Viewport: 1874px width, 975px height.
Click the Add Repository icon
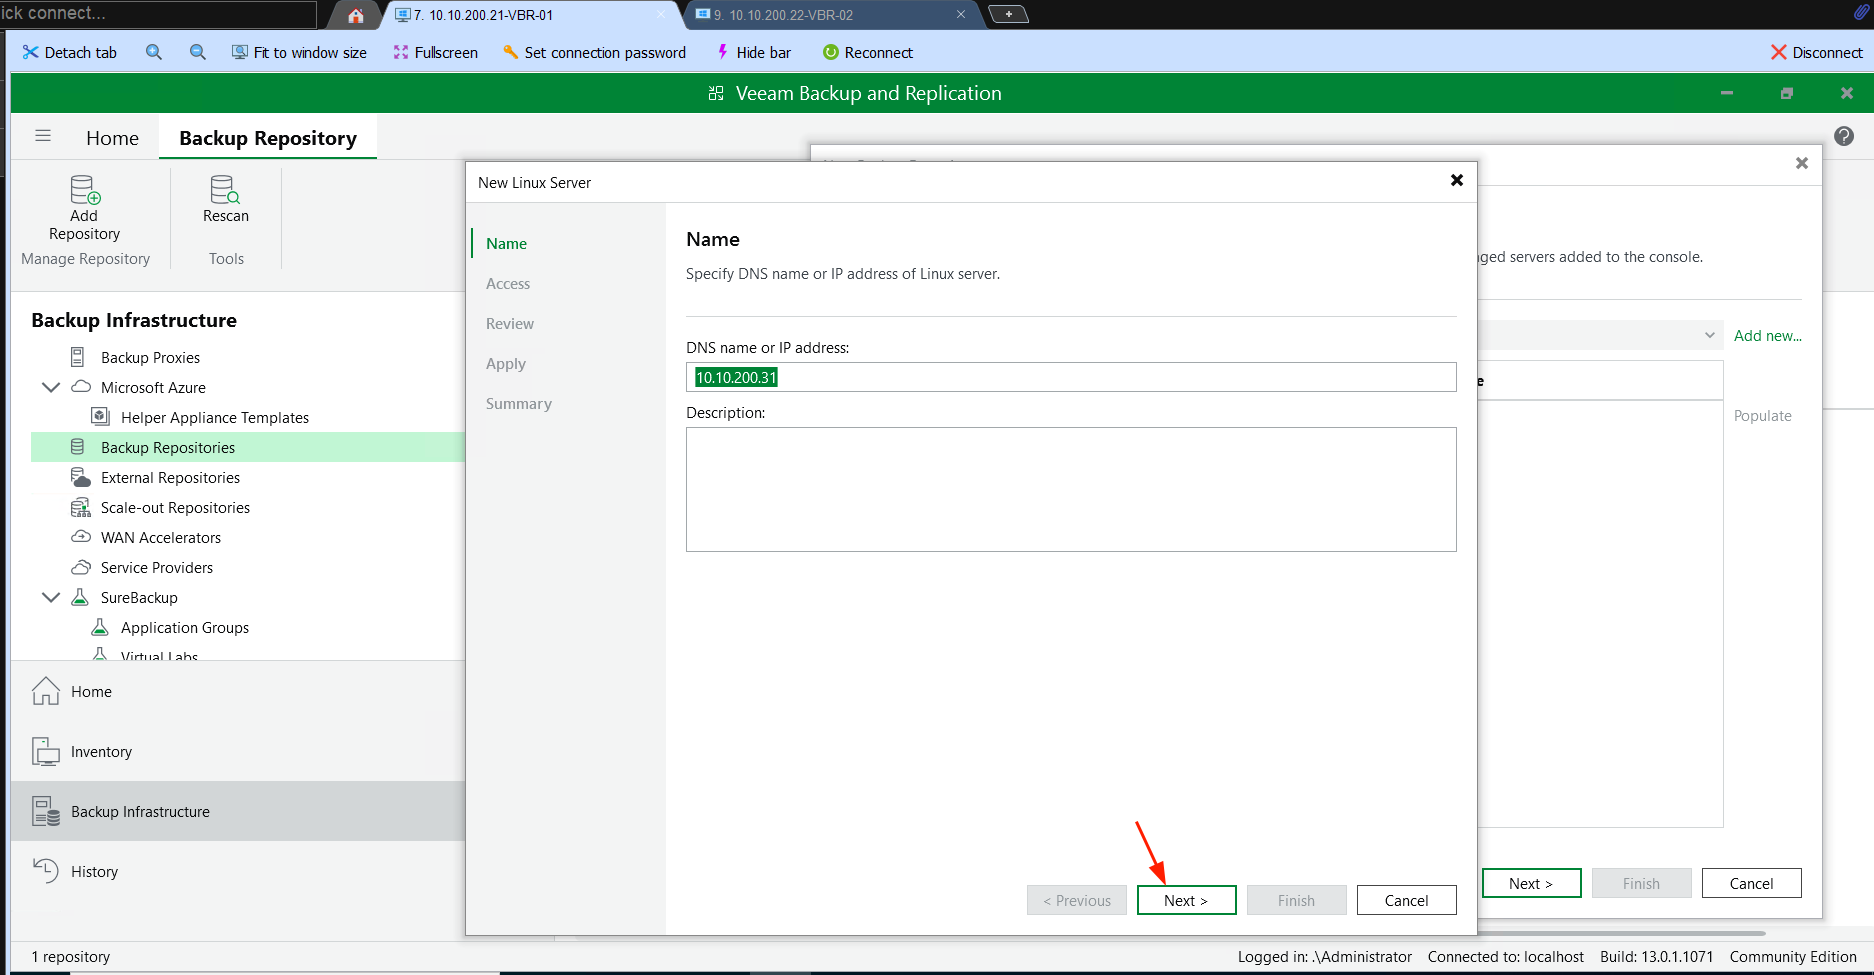[85, 189]
